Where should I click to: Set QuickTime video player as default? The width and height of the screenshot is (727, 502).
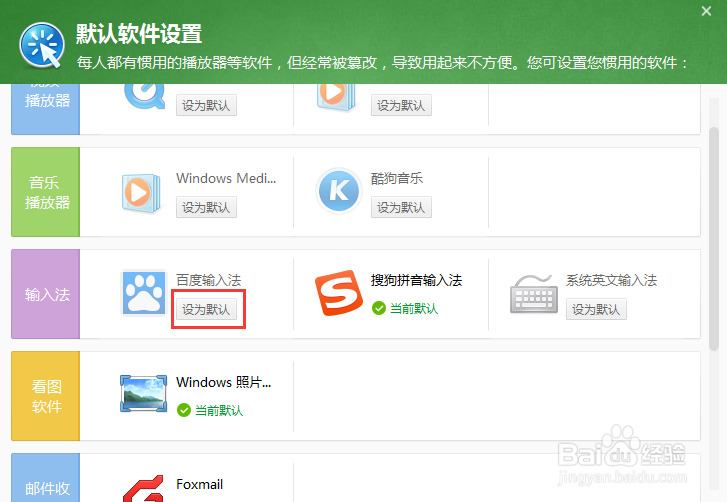[x=206, y=105]
